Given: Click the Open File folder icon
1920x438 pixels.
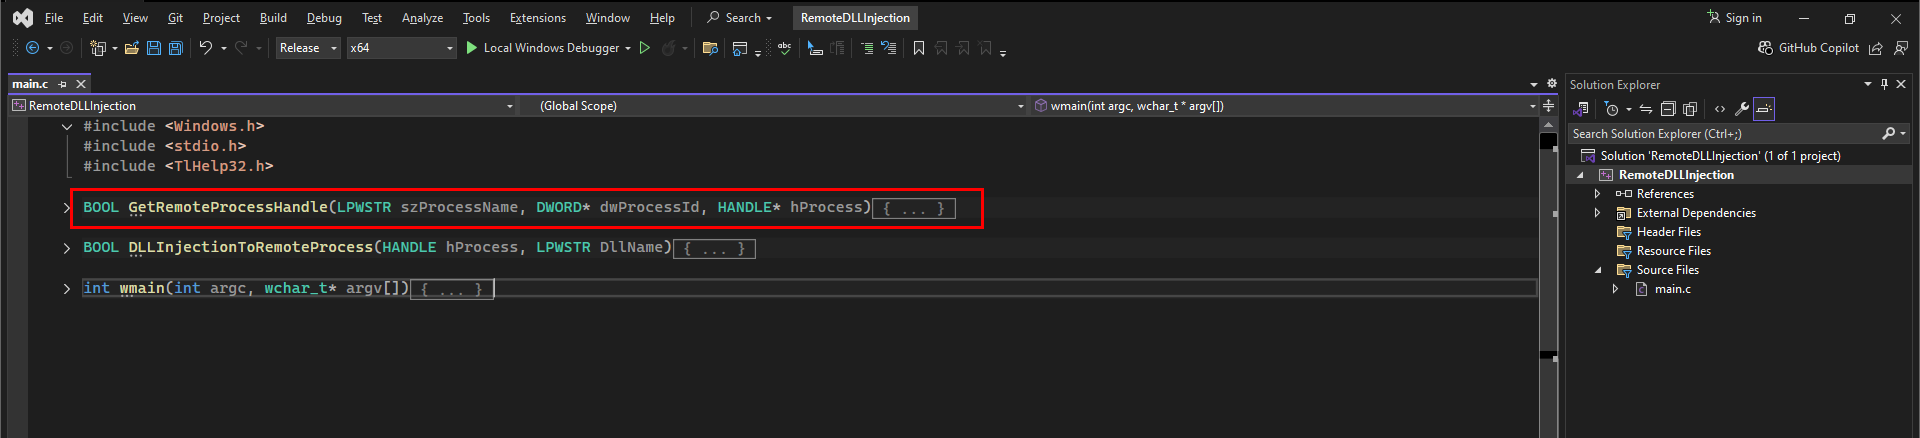Looking at the screenshot, I should [131, 48].
